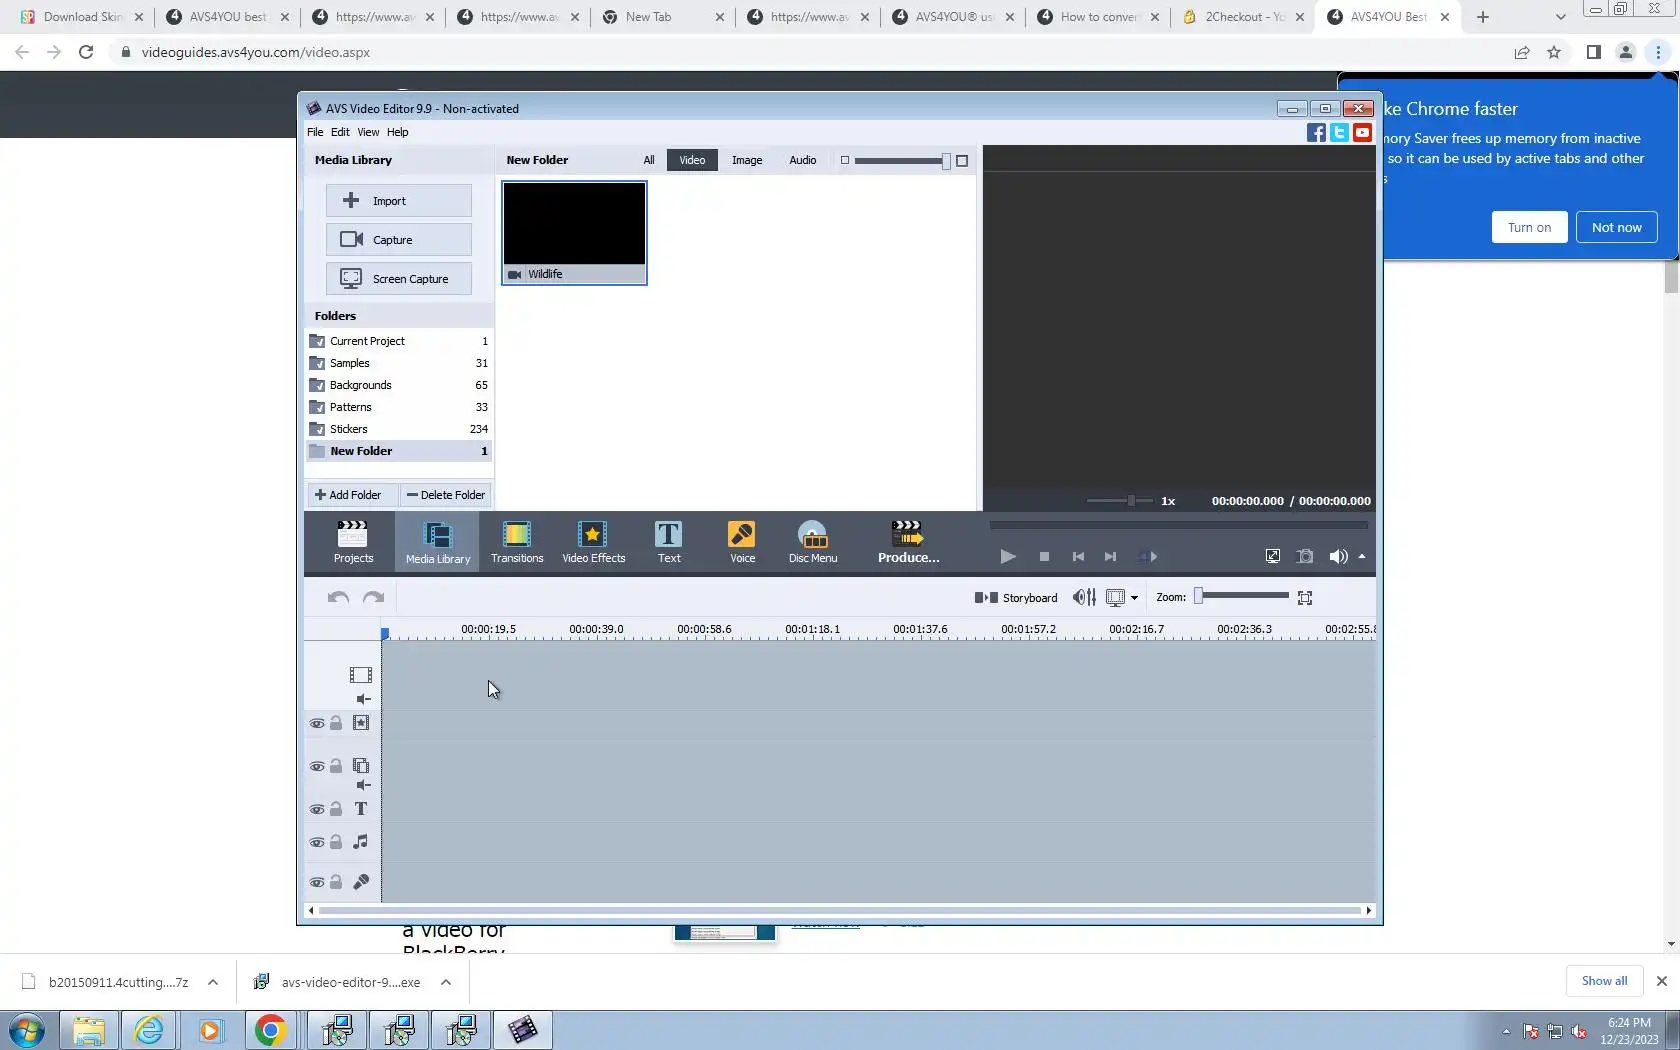This screenshot has height=1050, width=1680.
Task: Lock the text track
Action: coord(336,809)
